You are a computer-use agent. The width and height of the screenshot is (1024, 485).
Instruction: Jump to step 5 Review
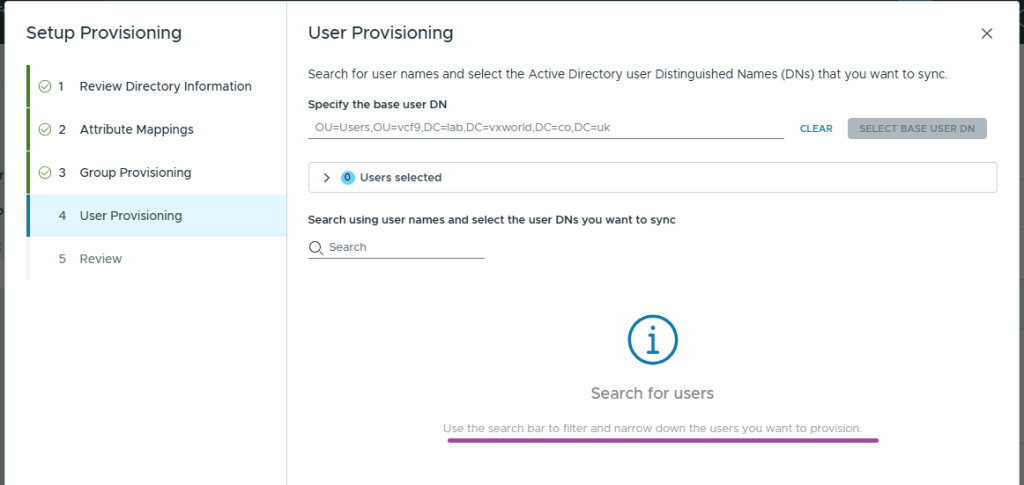pos(100,259)
